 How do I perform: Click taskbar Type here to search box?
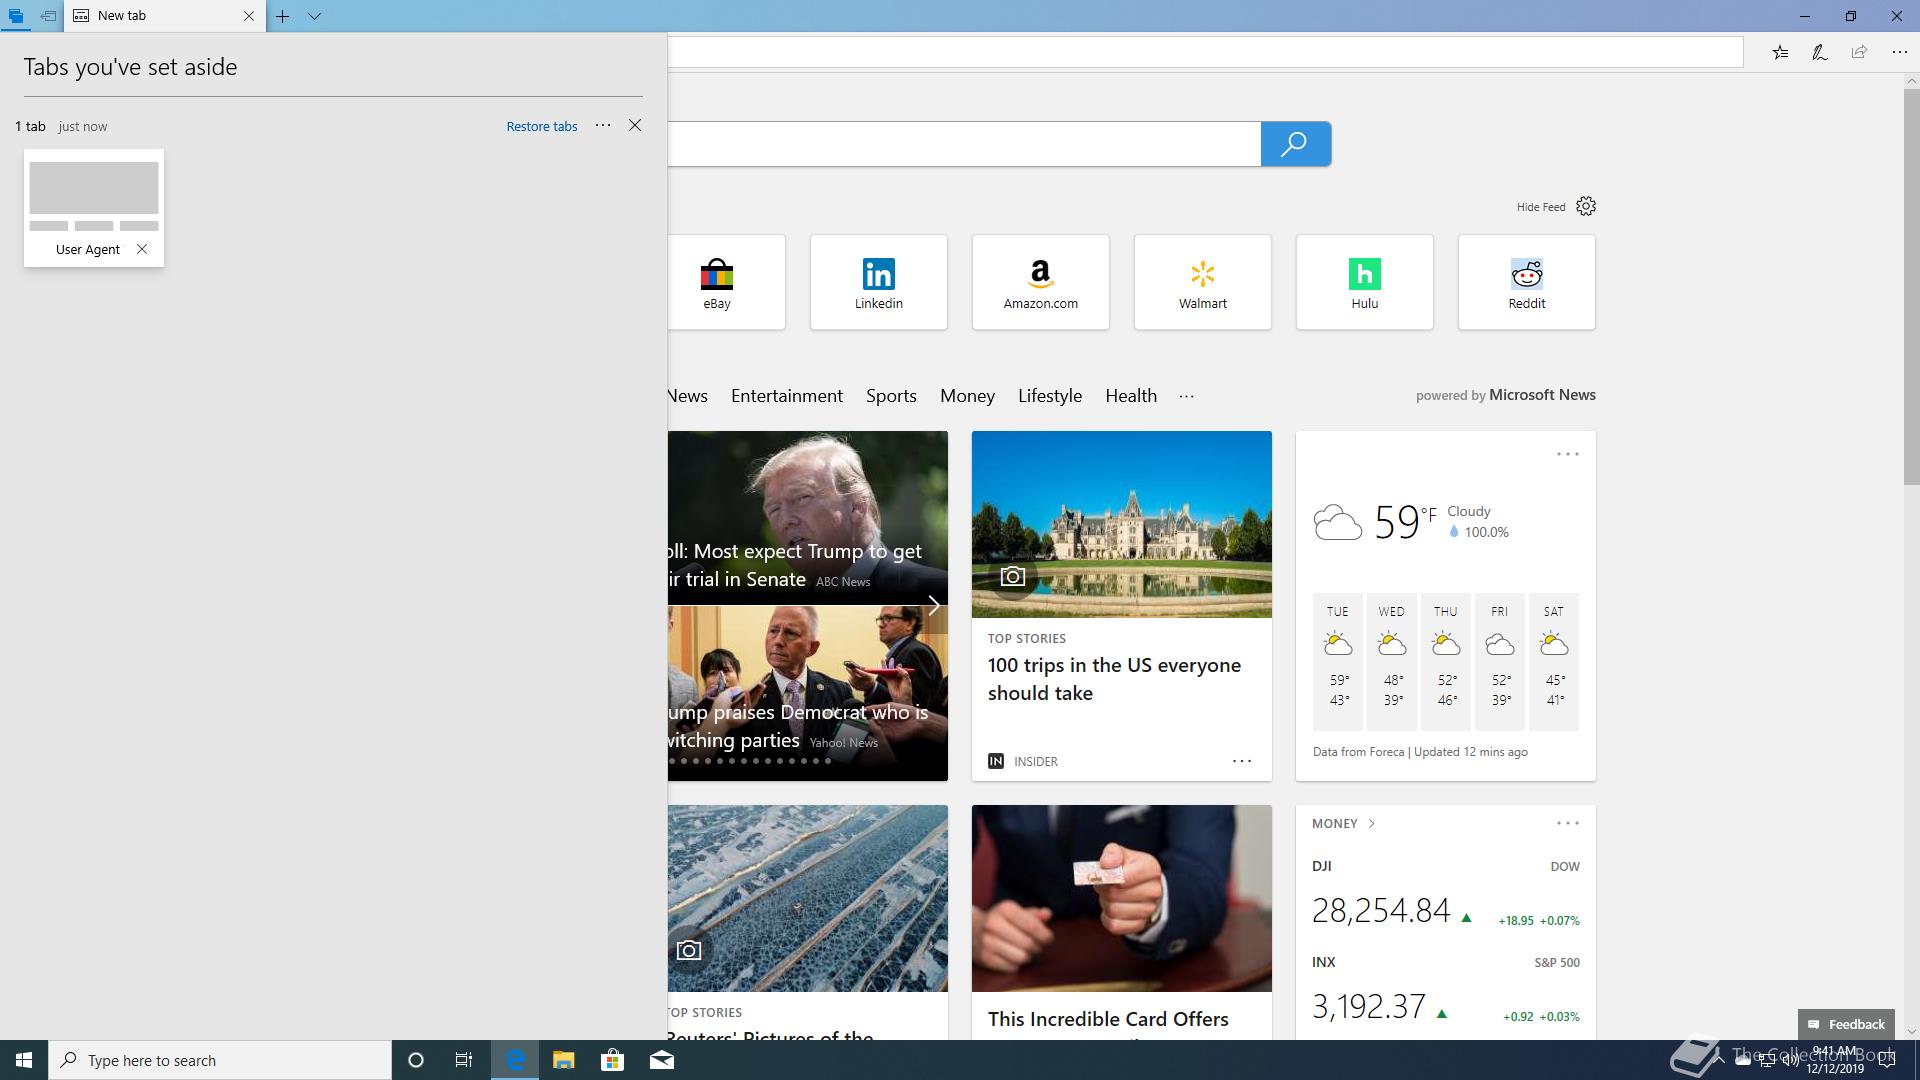(x=220, y=1060)
